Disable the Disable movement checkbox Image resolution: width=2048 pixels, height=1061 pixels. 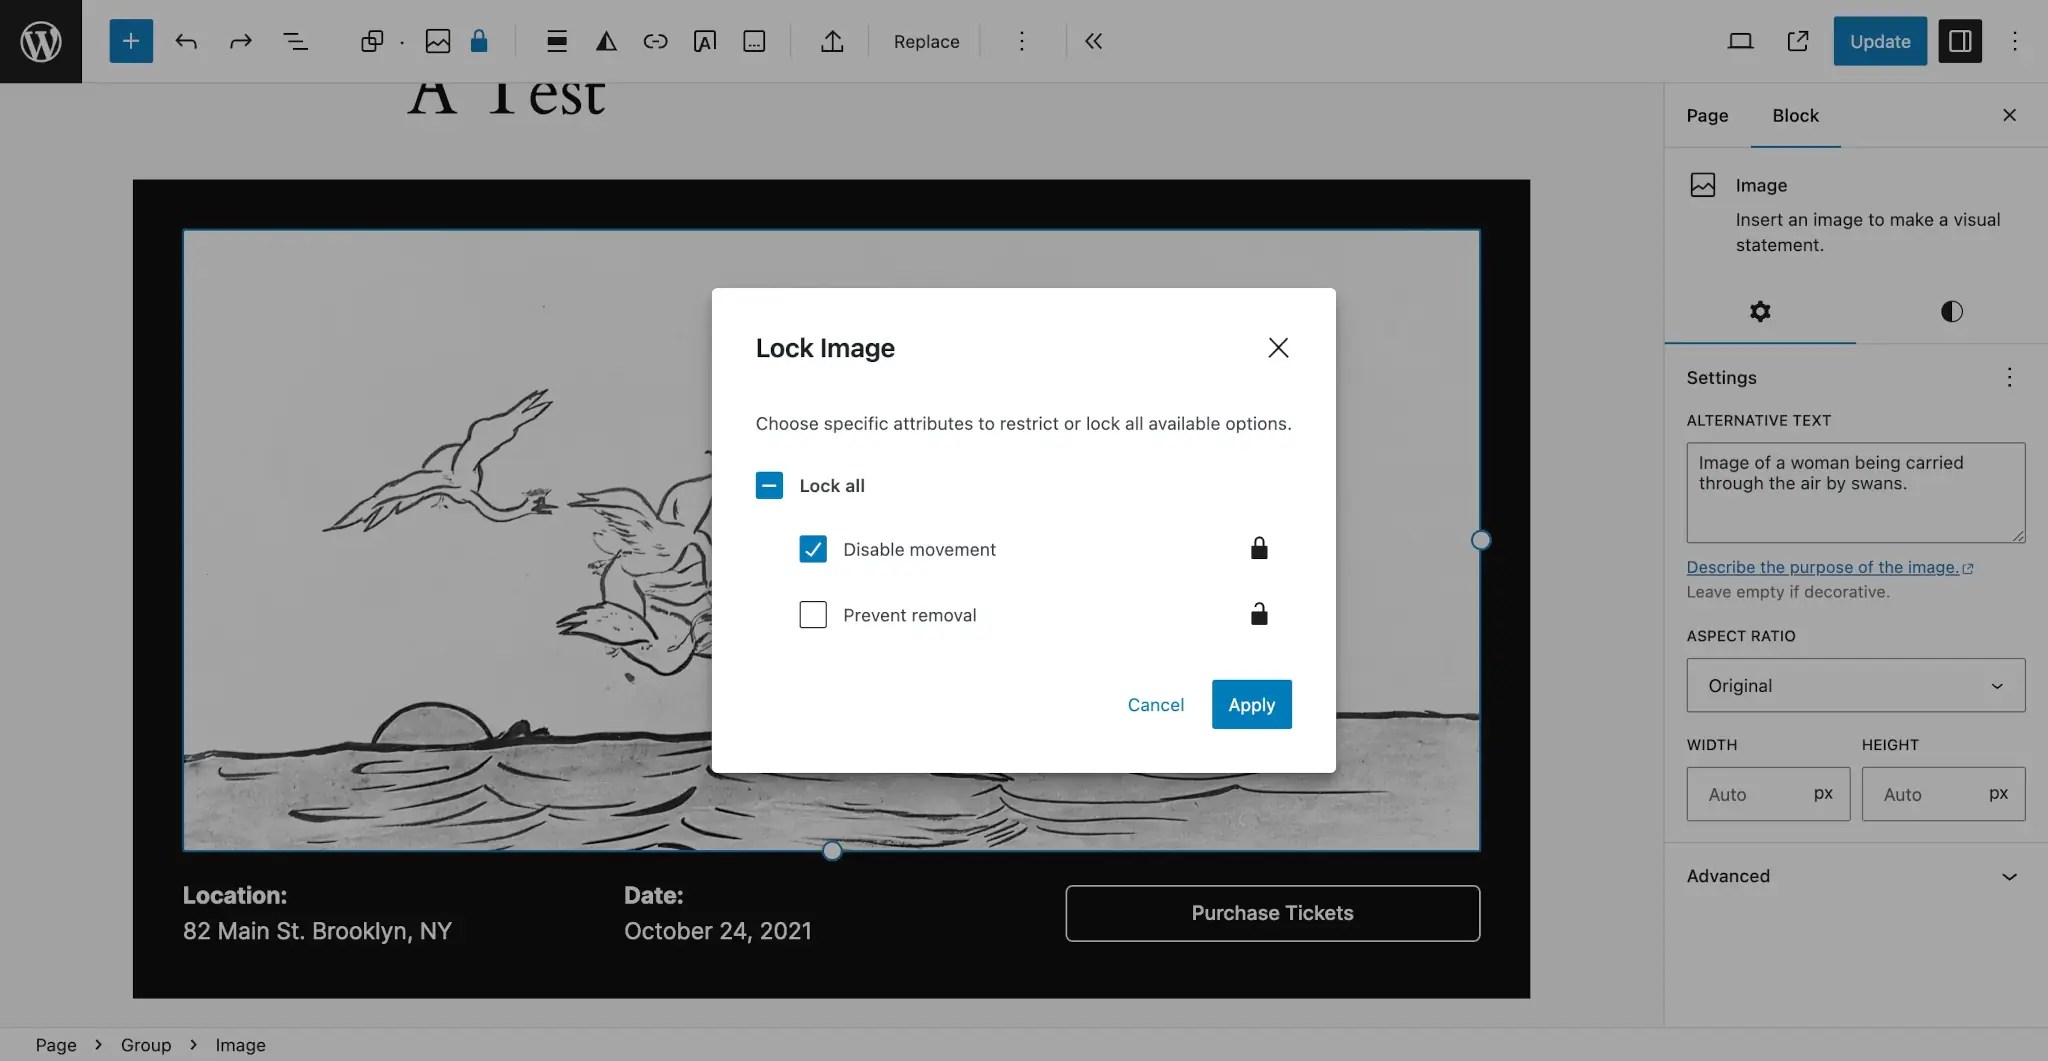click(812, 549)
